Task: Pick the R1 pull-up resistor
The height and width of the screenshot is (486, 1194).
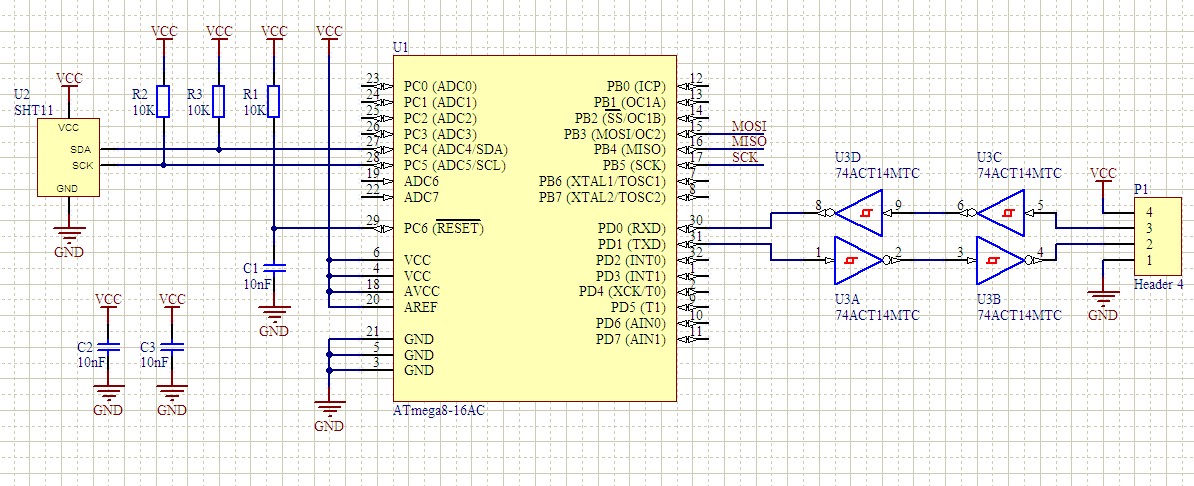Action: 274,101
